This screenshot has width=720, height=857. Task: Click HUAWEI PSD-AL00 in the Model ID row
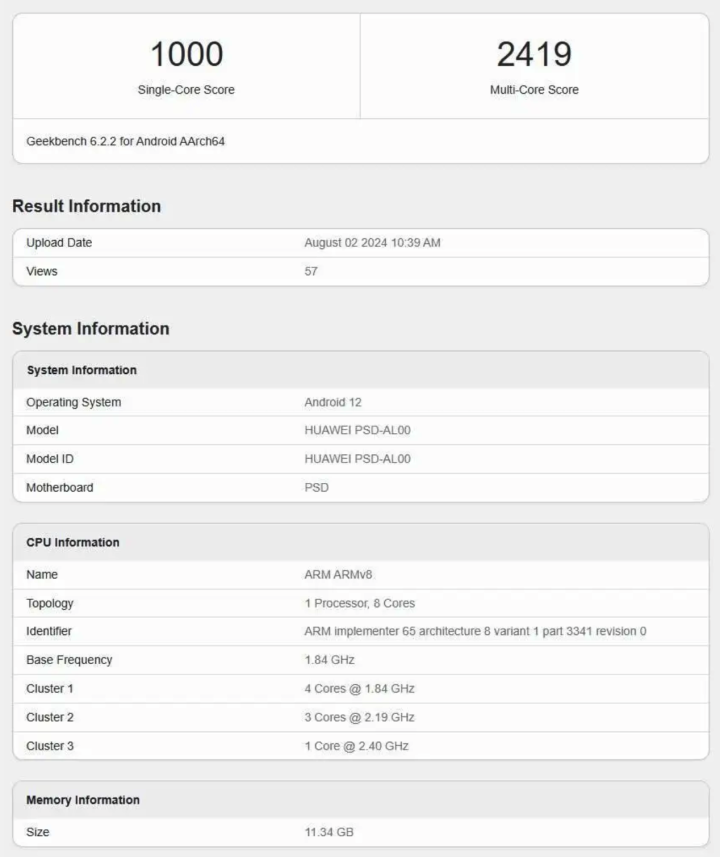358,459
